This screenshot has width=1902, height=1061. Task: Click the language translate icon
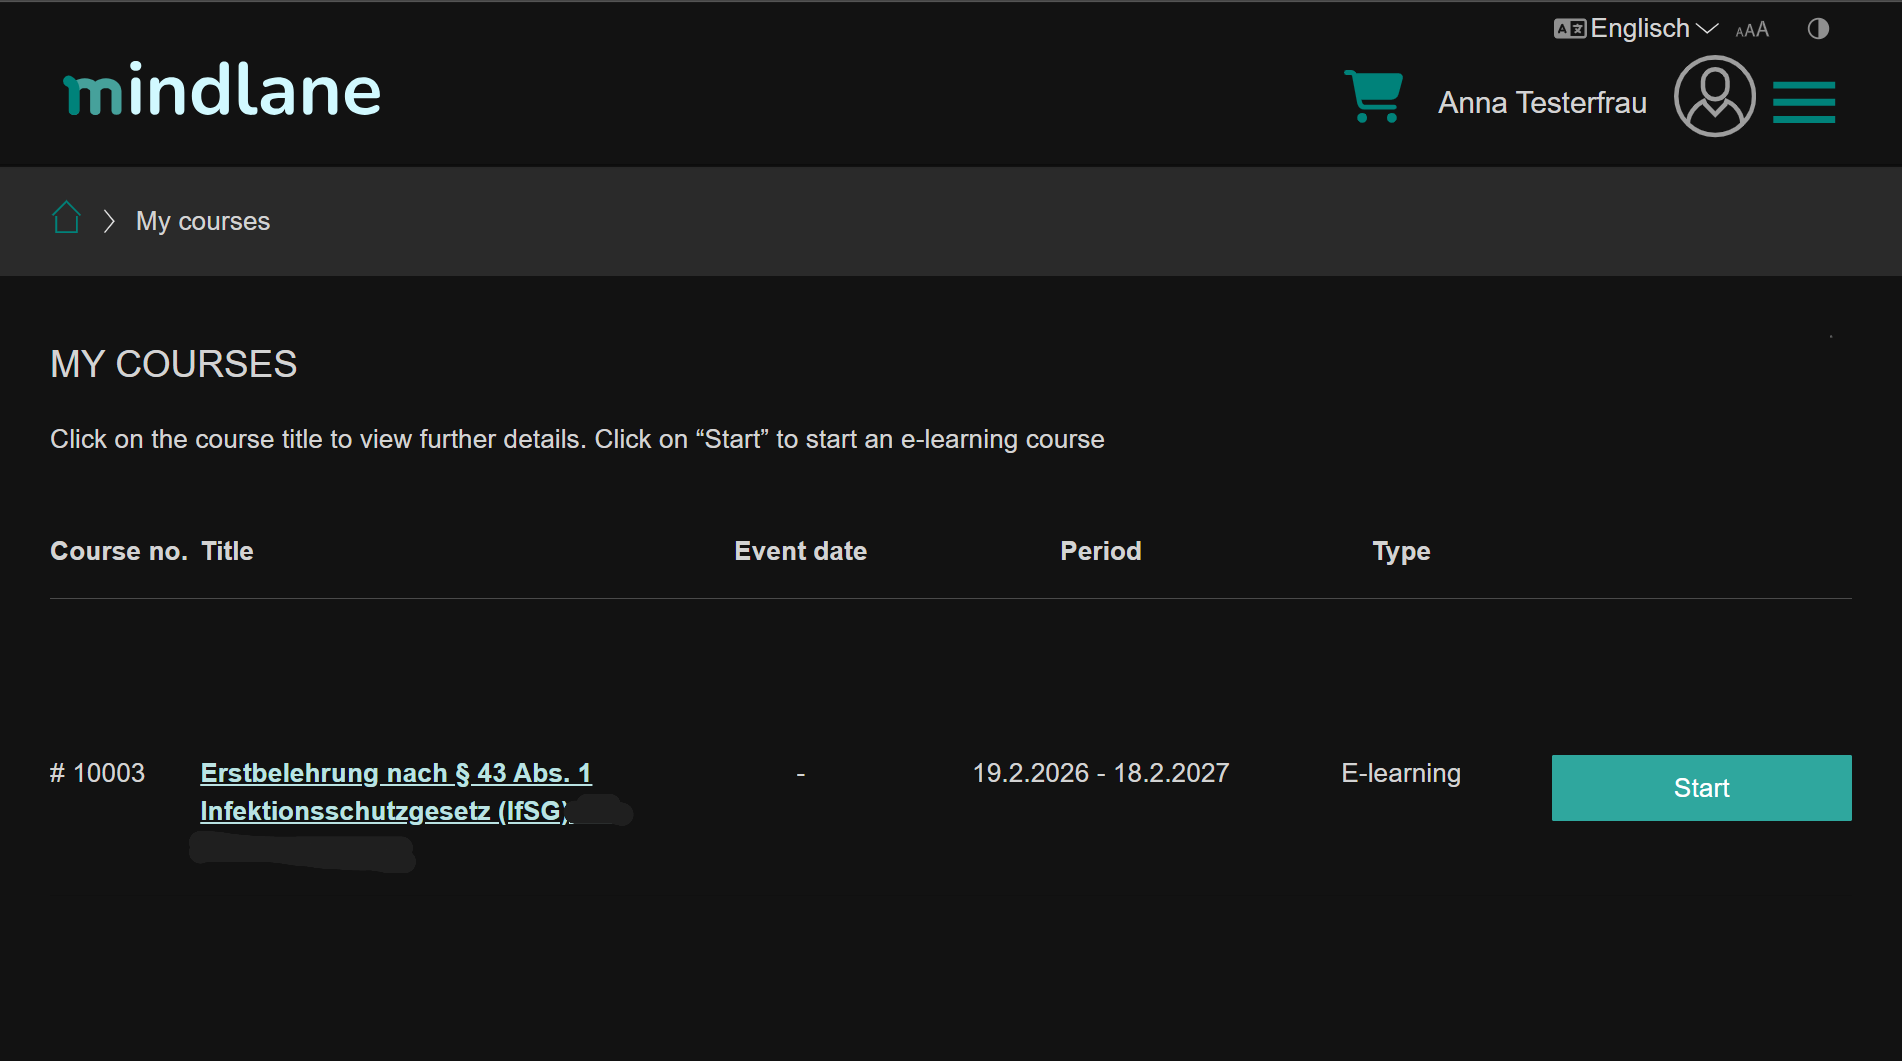tap(1569, 29)
